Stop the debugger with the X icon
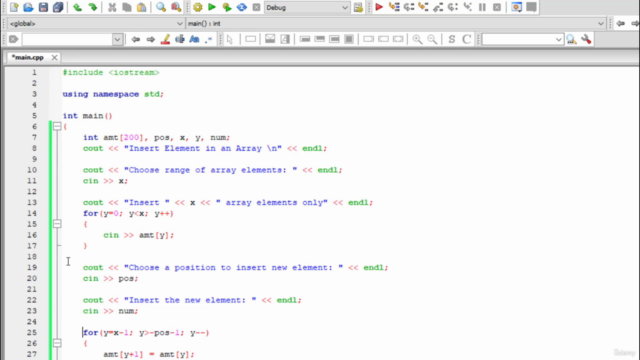The width and height of the screenshot is (640, 360). point(497,7)
